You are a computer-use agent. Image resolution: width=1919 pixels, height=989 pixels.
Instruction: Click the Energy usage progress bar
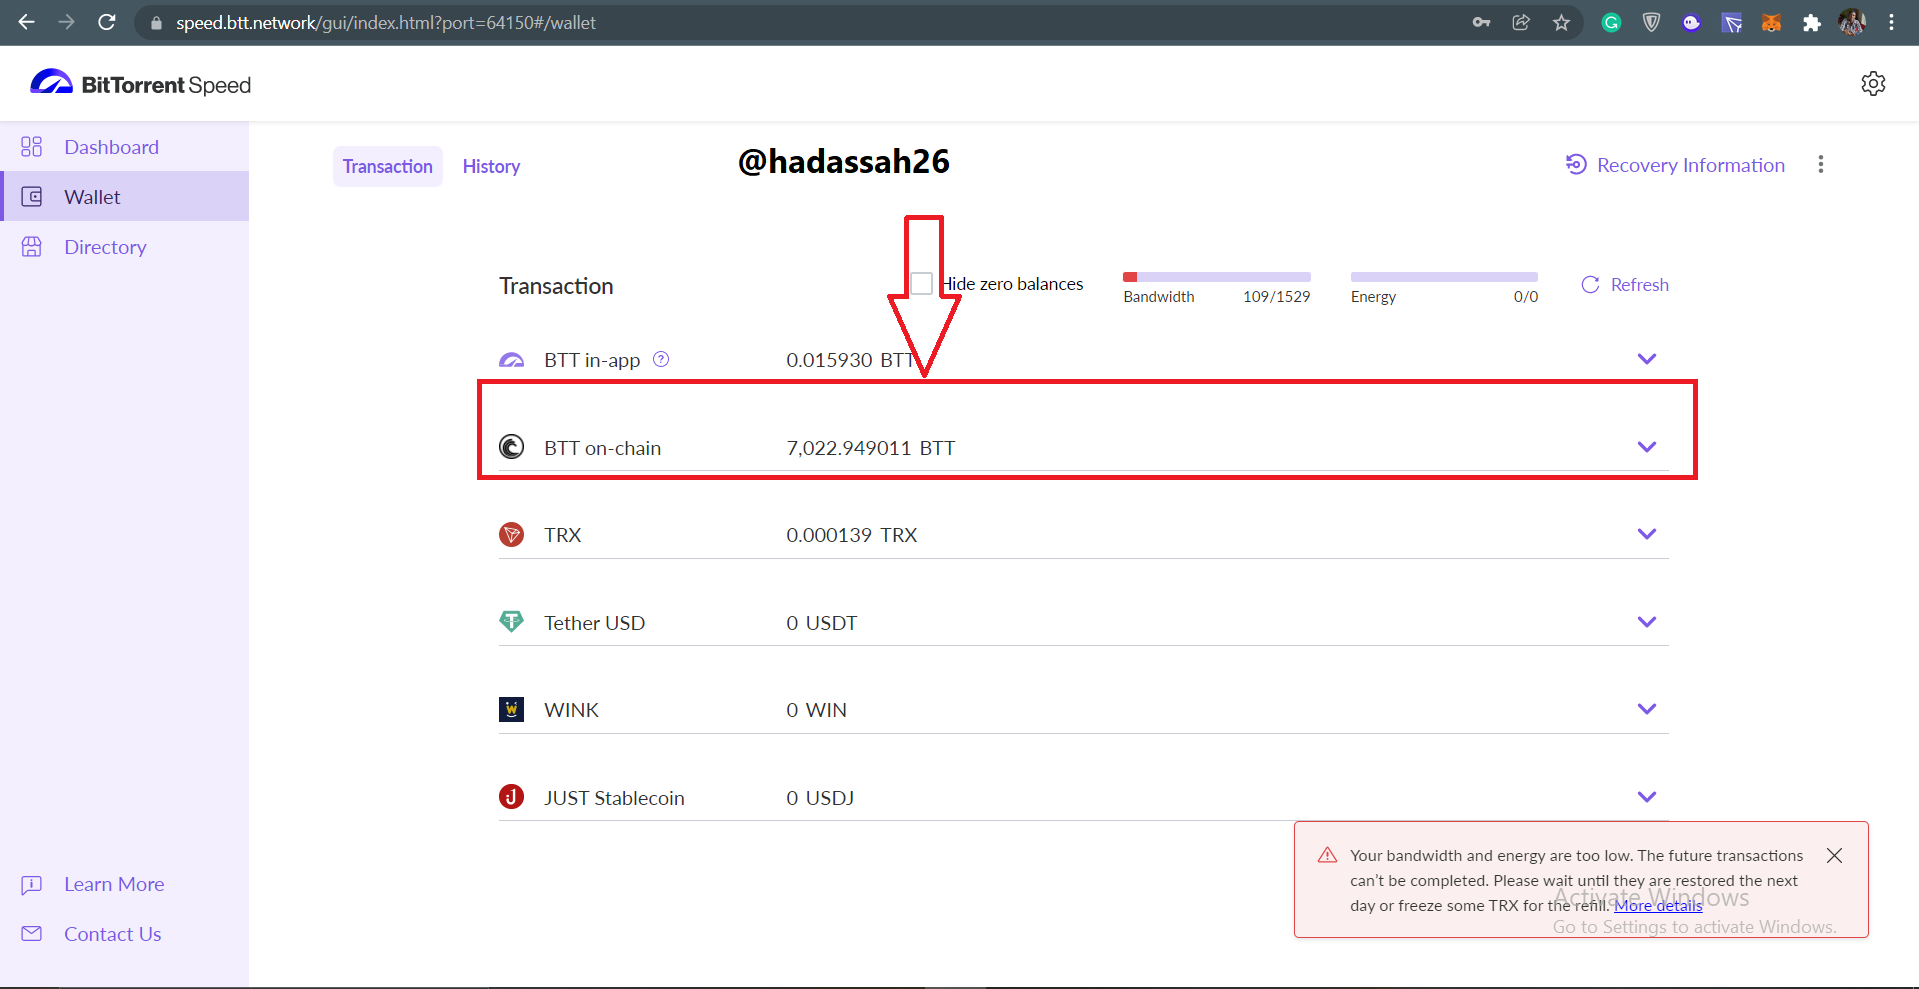pos(1444,277)
